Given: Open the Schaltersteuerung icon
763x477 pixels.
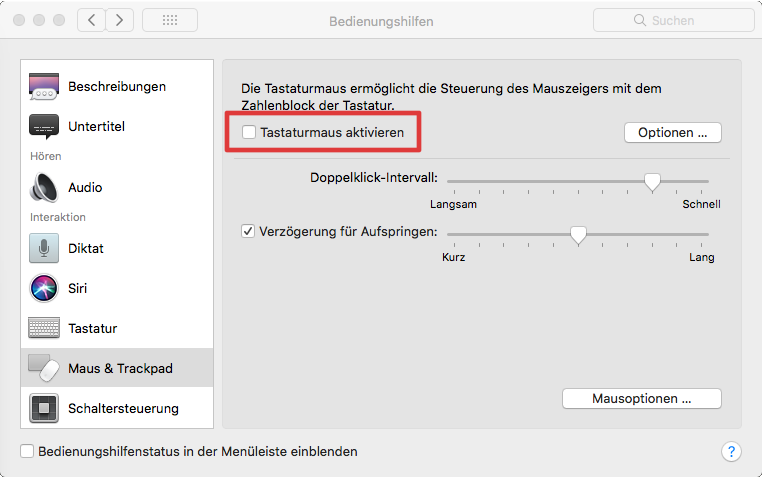Looking at the screenshot, I should (44, 408).
